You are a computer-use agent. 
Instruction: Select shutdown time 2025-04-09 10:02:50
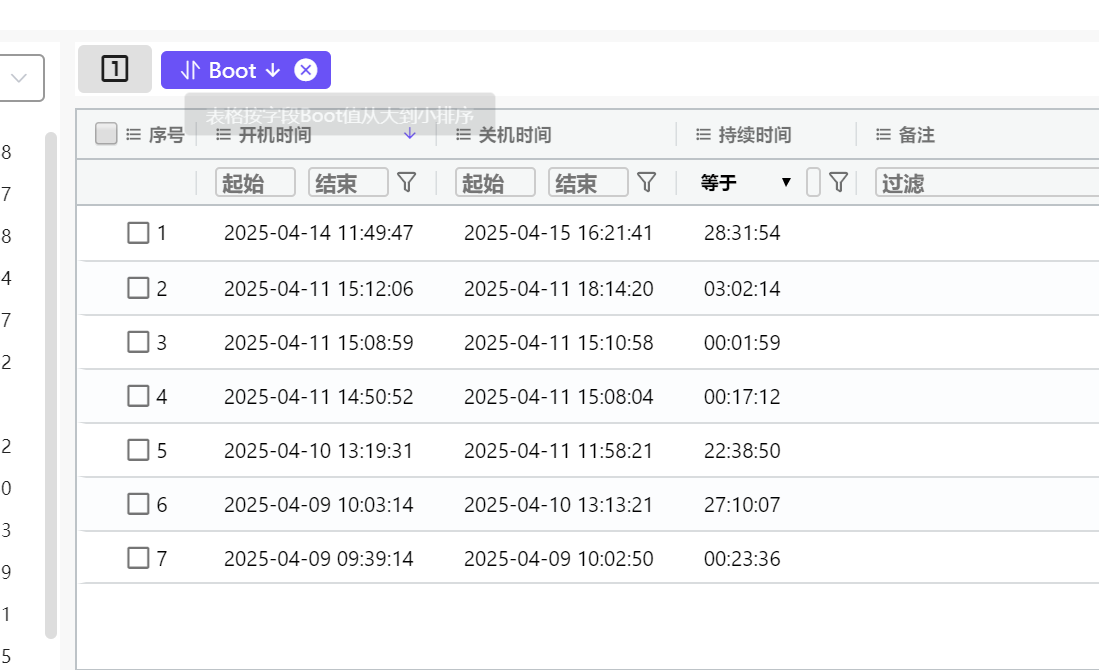tap(559, 559)
